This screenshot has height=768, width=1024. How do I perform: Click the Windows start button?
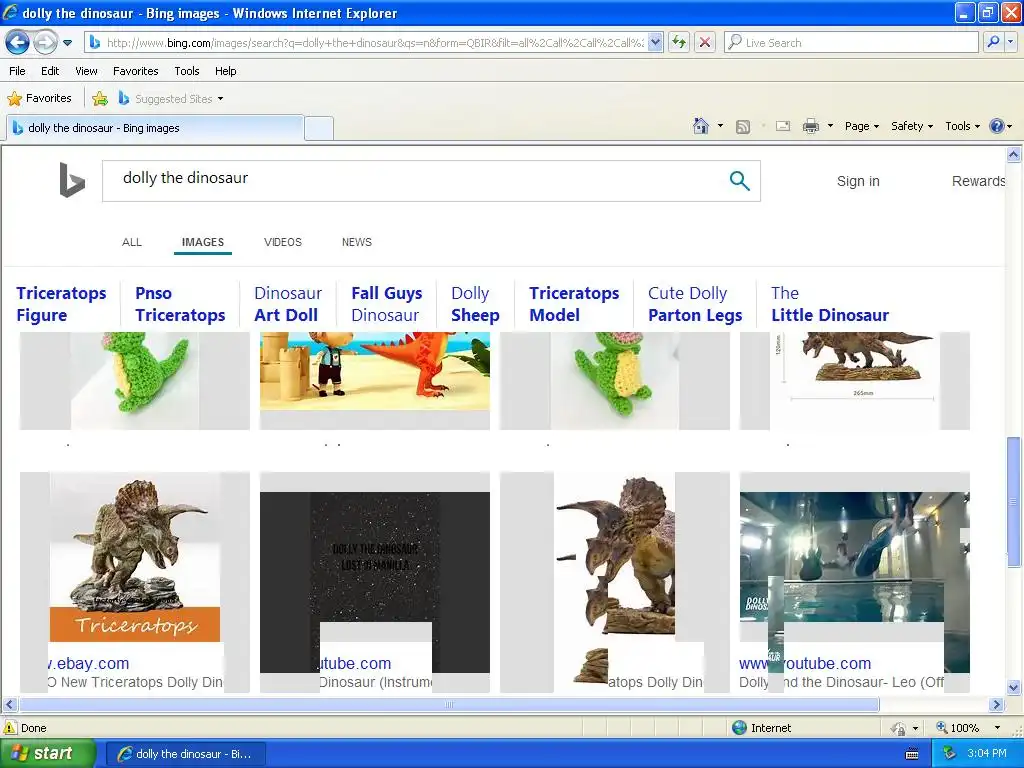[x=48, y=754]
